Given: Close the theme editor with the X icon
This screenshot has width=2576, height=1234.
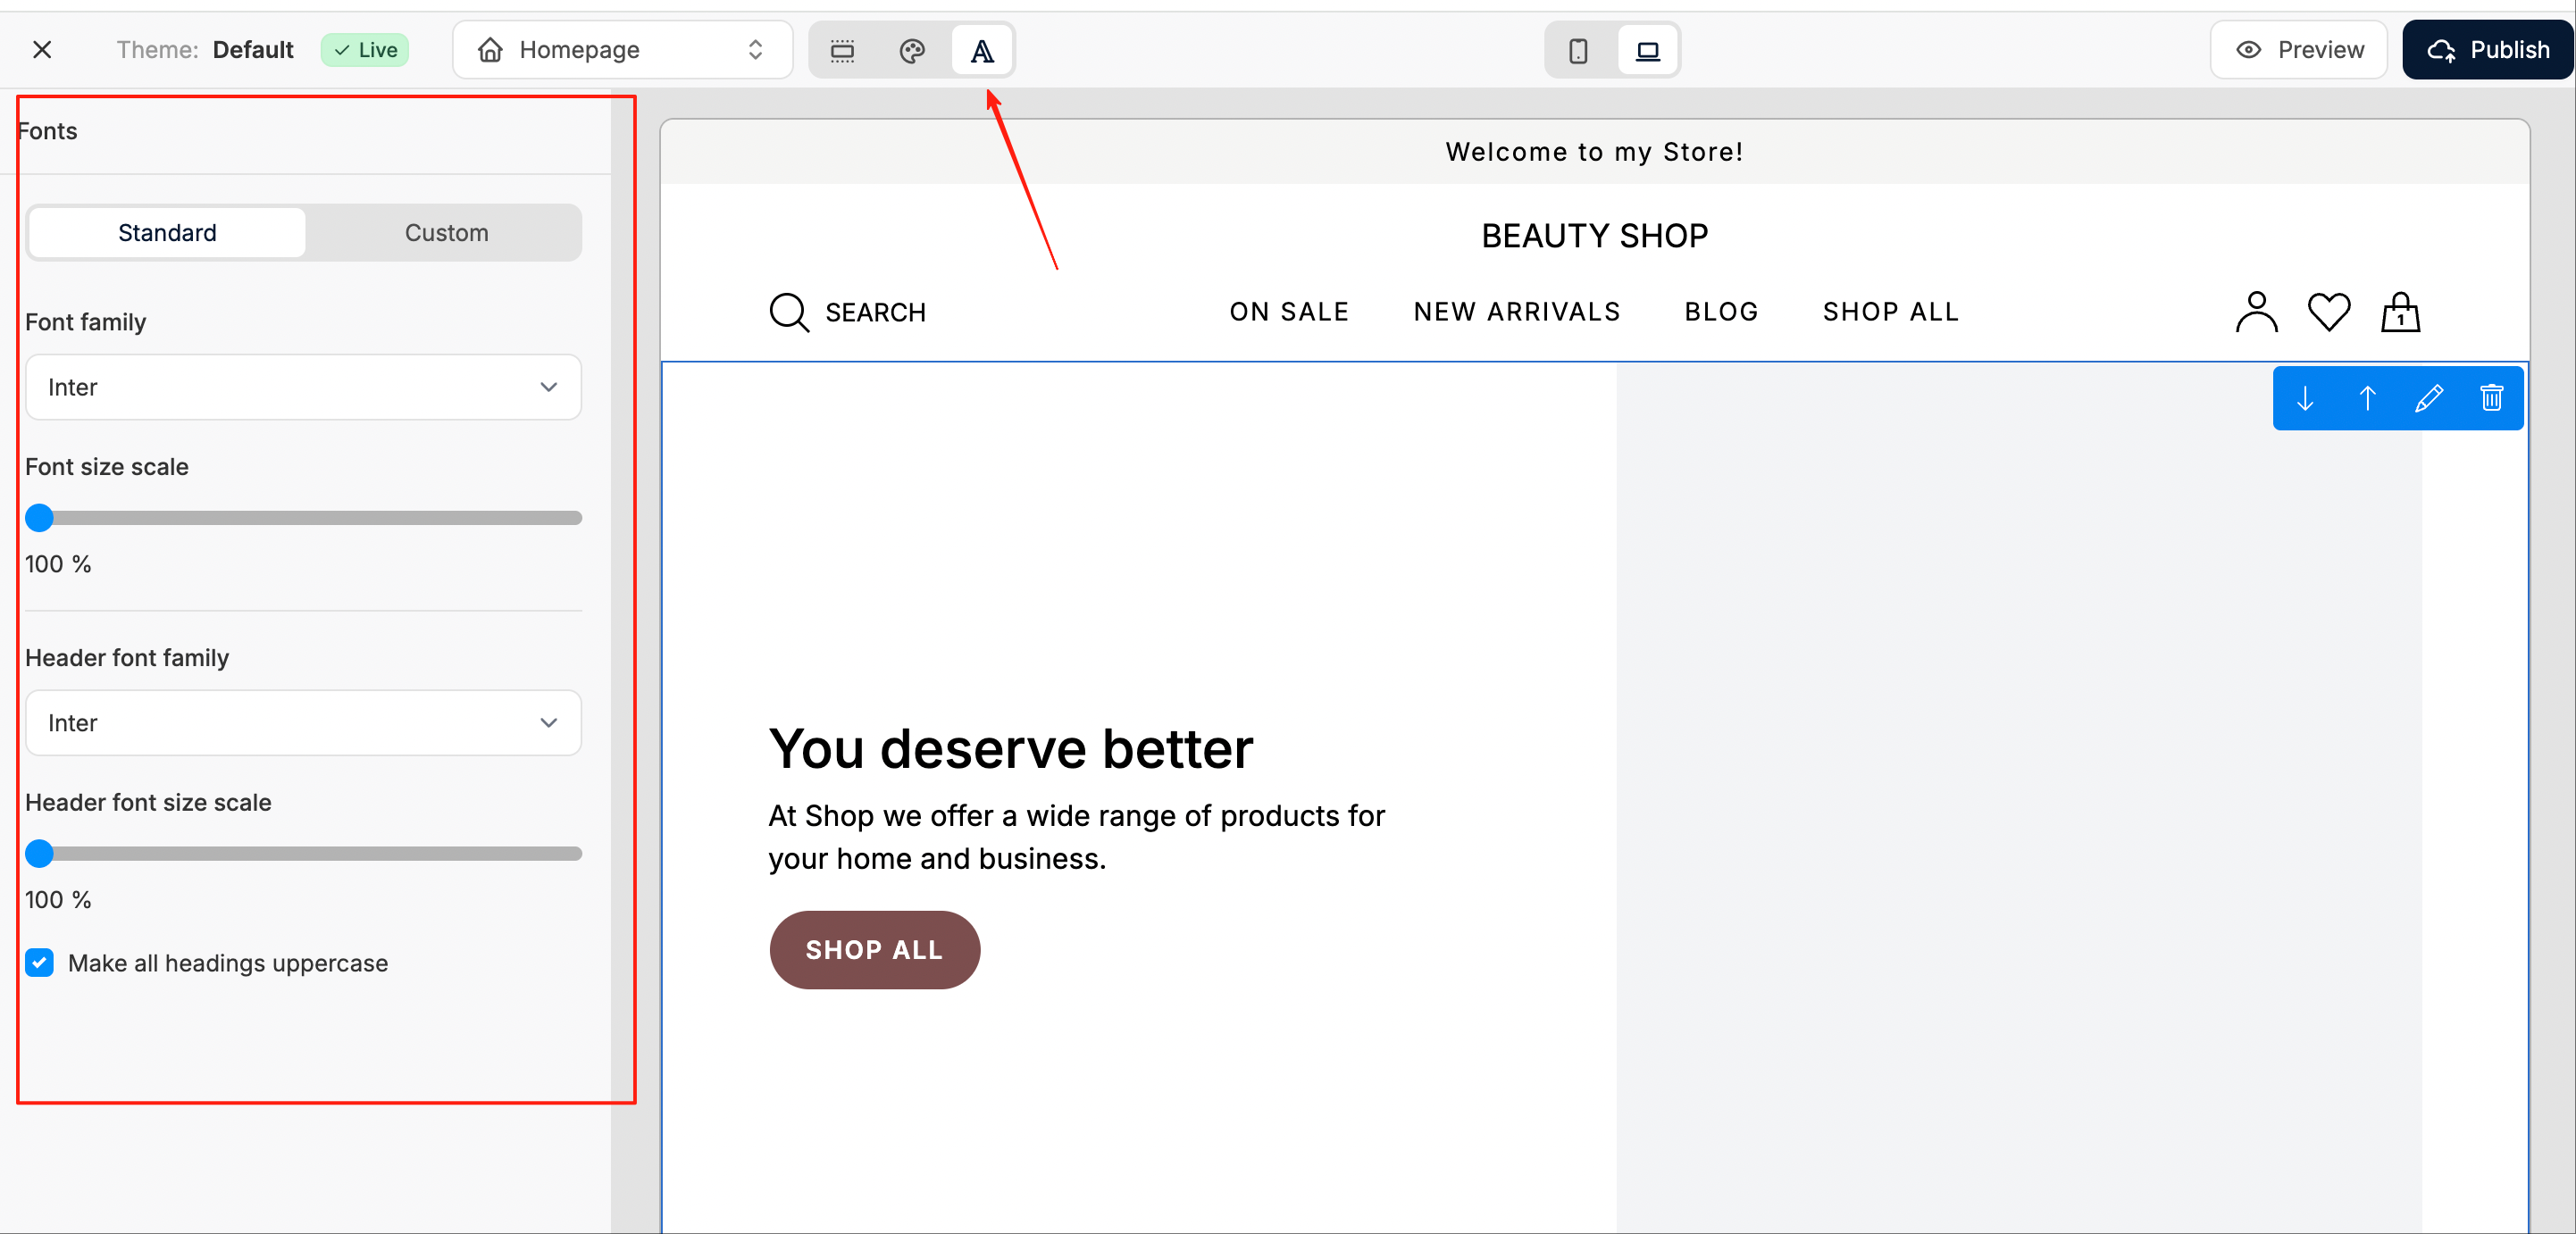Looking at the screenshot, I should coord(42,49).
